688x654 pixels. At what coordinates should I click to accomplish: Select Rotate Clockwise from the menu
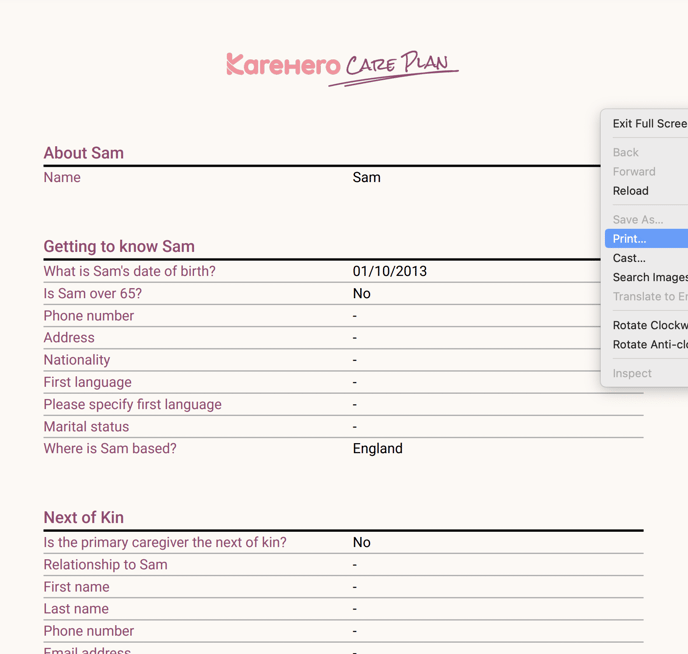[649, 325]
